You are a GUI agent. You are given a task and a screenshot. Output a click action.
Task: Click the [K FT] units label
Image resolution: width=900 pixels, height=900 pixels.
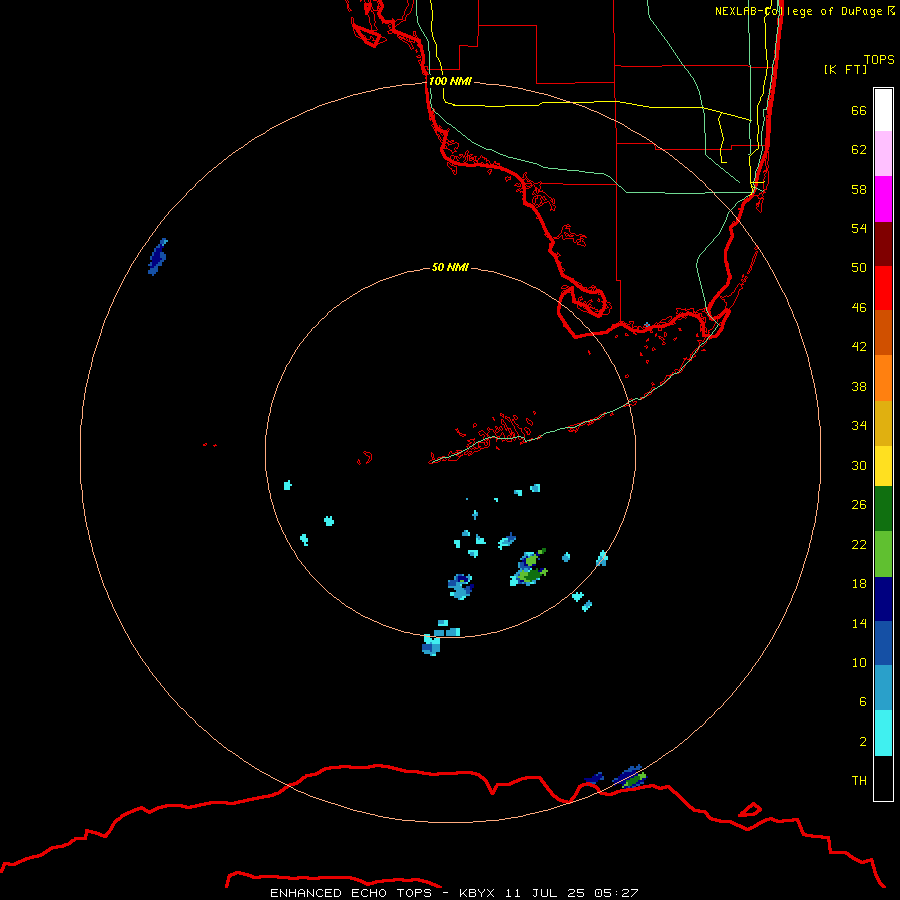point(845,69)
